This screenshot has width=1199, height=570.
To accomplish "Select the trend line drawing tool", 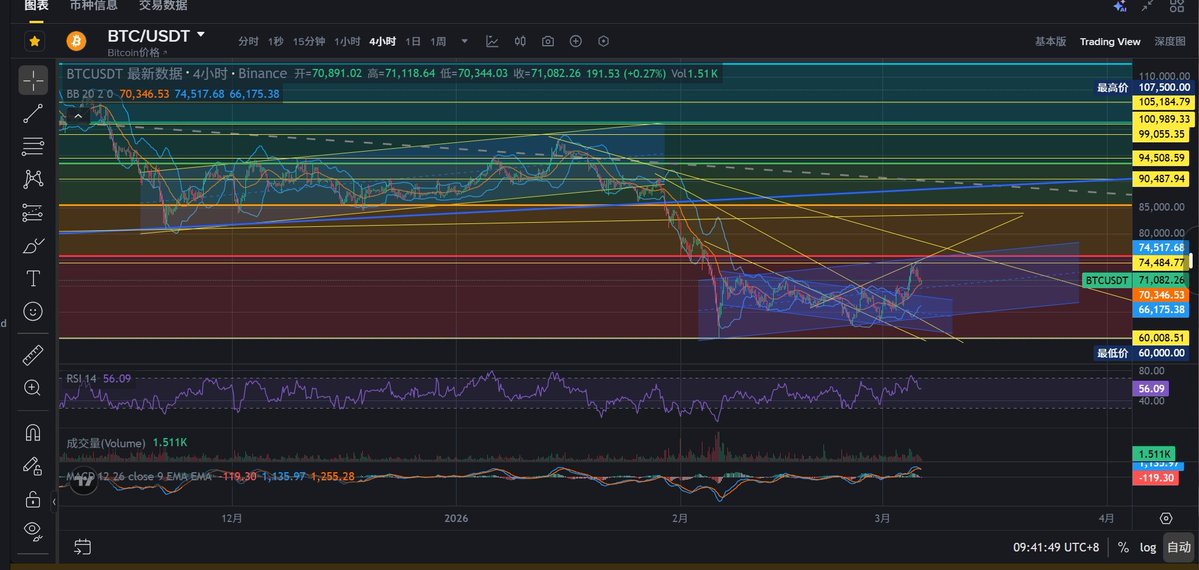I will [x=33, y=113].
